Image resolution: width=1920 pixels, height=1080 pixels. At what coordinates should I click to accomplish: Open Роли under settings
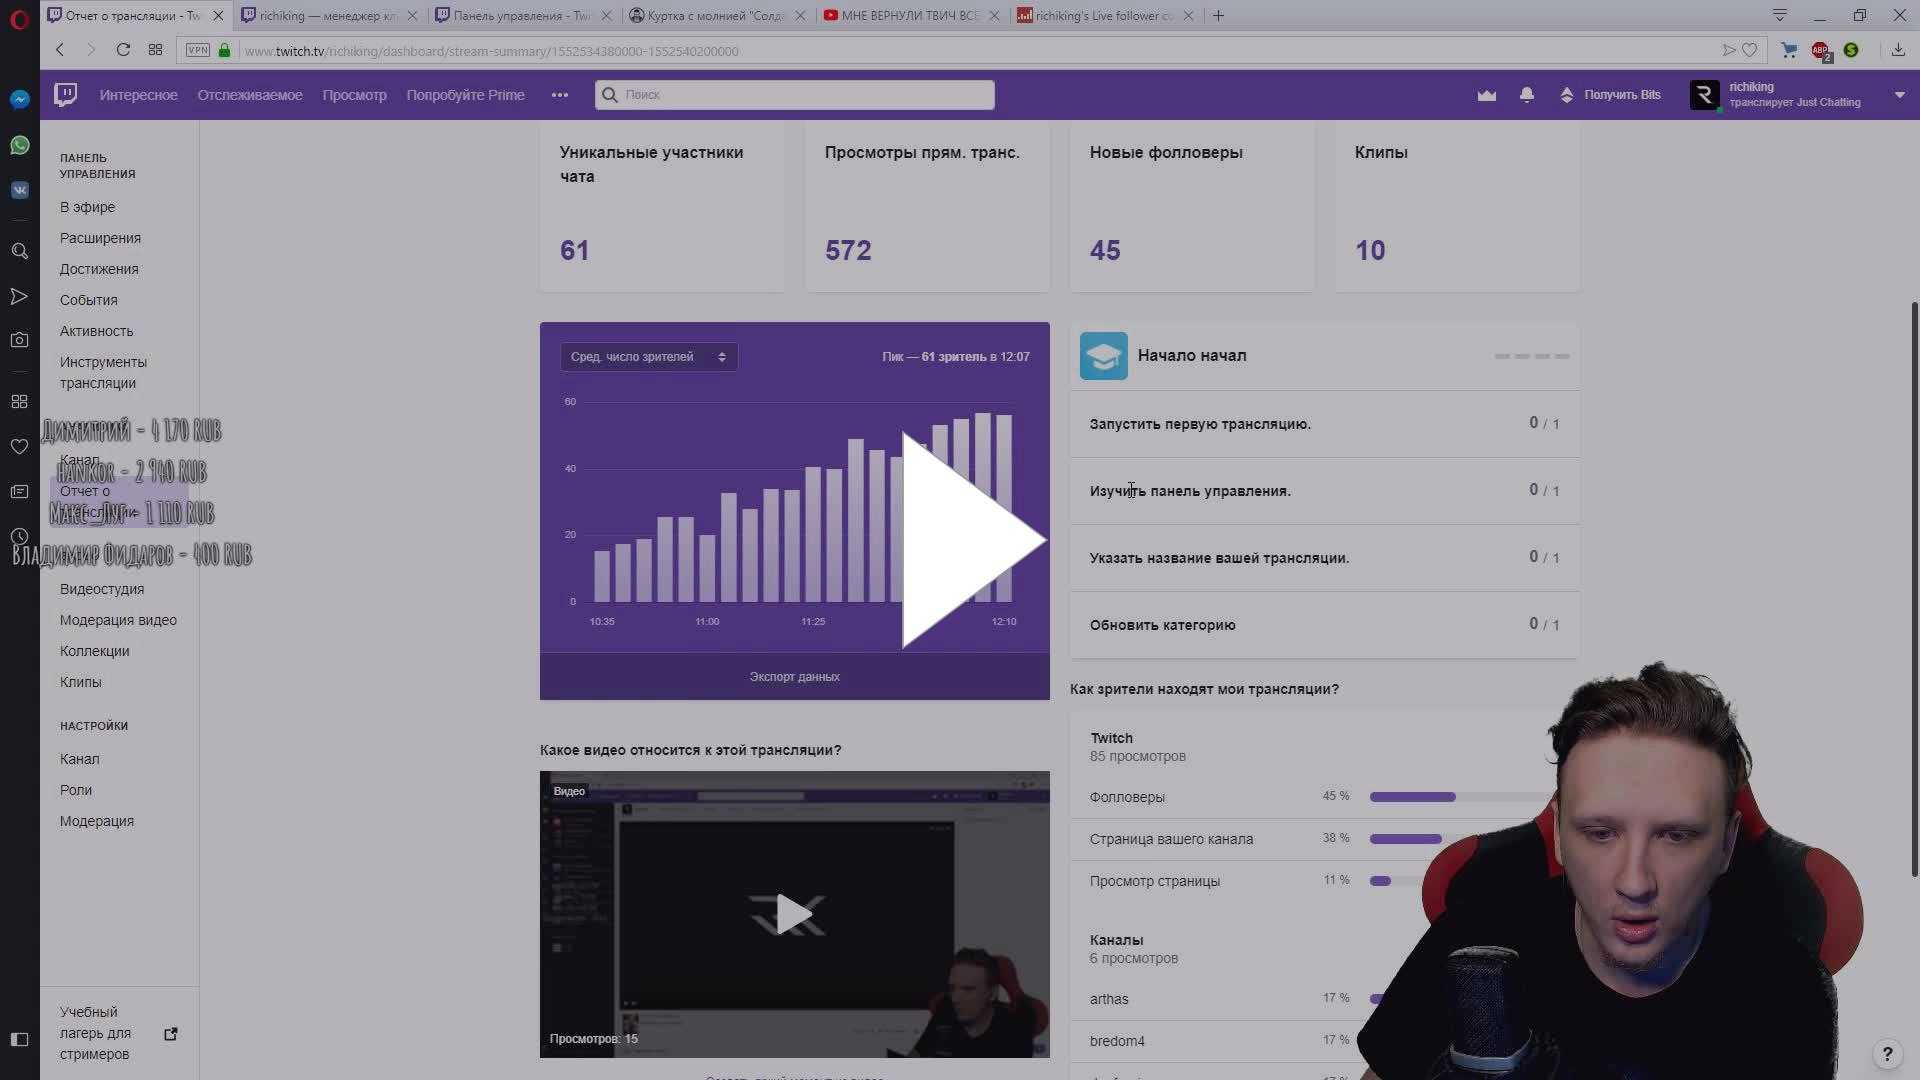(76, 790)
